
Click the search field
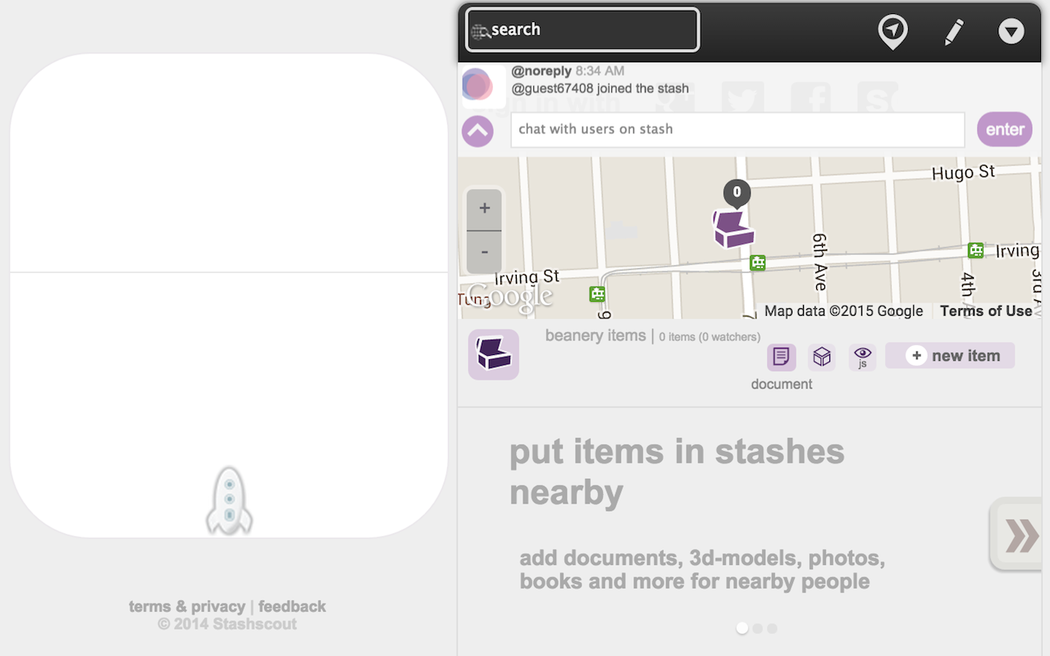point(582,30)
